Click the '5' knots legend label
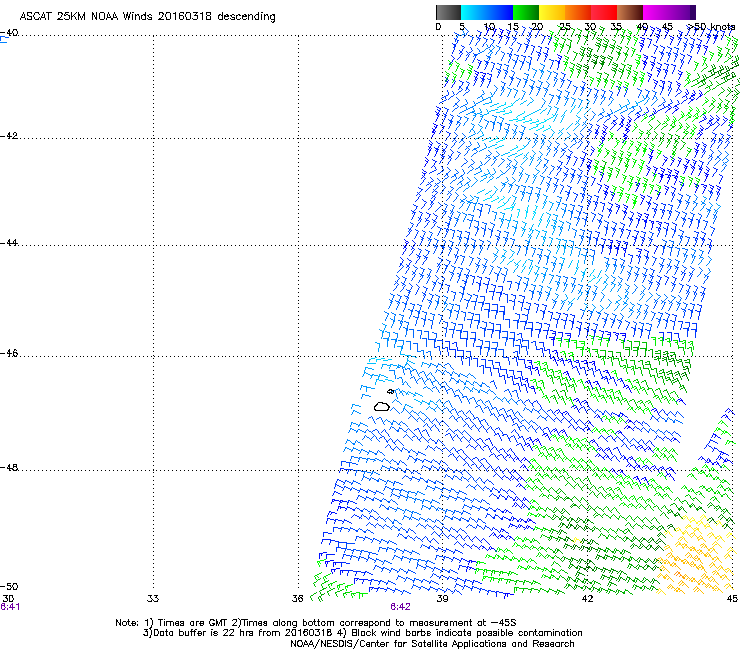This screenshot has height=650, width=740. tap(462, 27)
